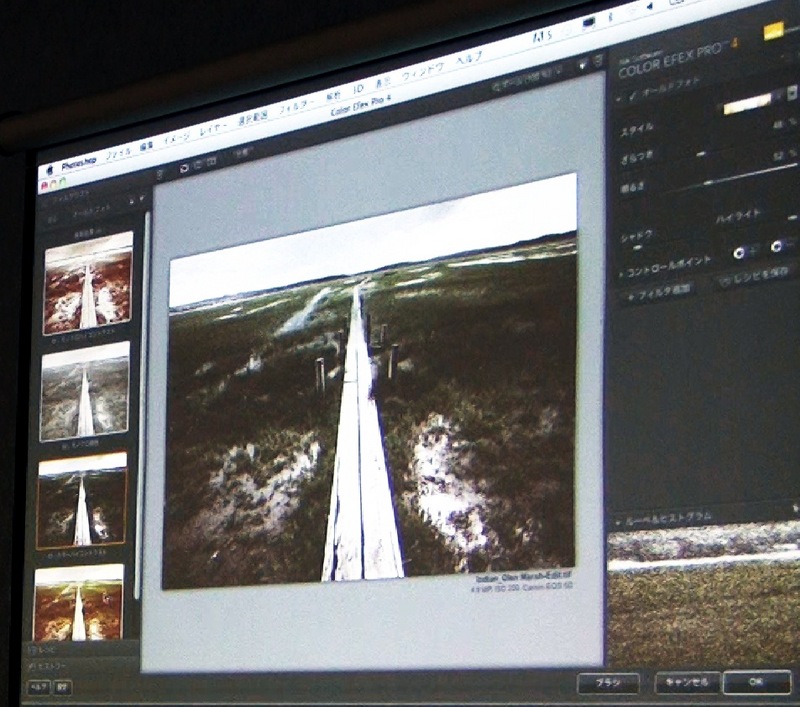This screenshot has height=707, width=800.
Task: Click the yellow Nikon logo icon
Action: pos(773,31)
